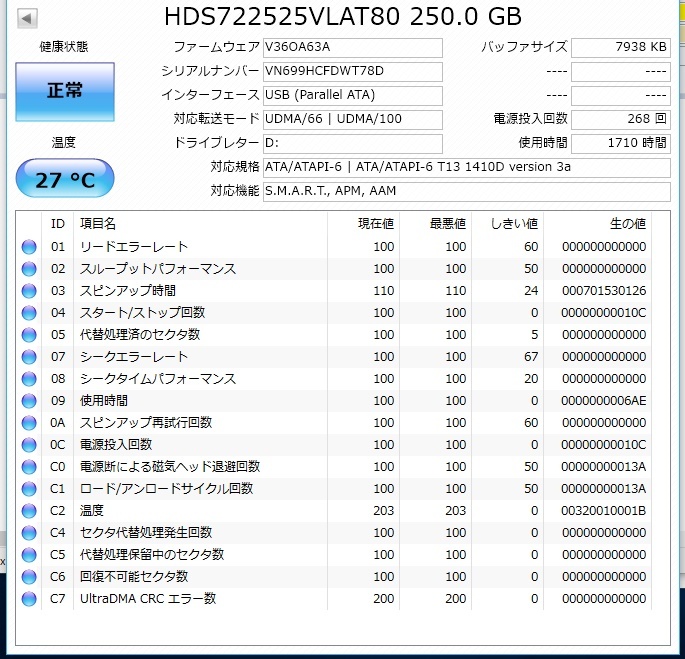The image size is (685, 659).
Task: Click the buffer size field 7938 KB
Action: [621, 47]
